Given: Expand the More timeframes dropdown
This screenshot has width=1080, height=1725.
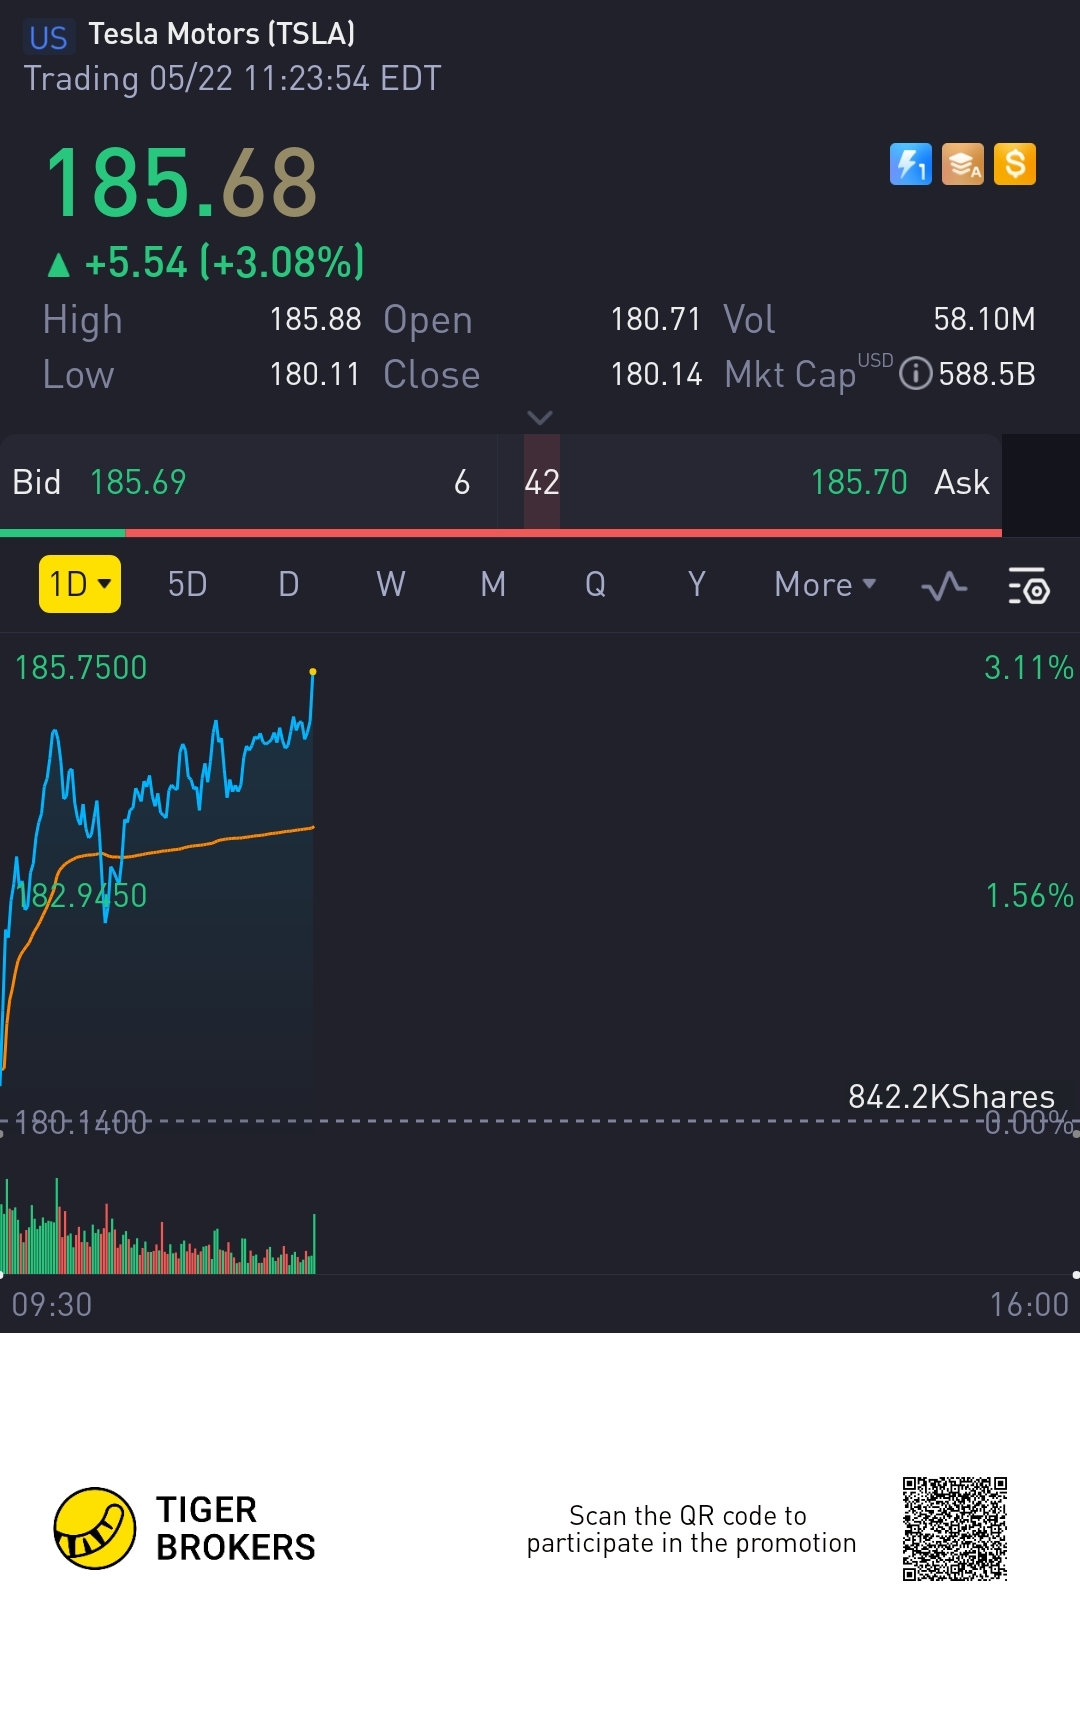Looking at the screenshot, I should click(x=825, y=584).
